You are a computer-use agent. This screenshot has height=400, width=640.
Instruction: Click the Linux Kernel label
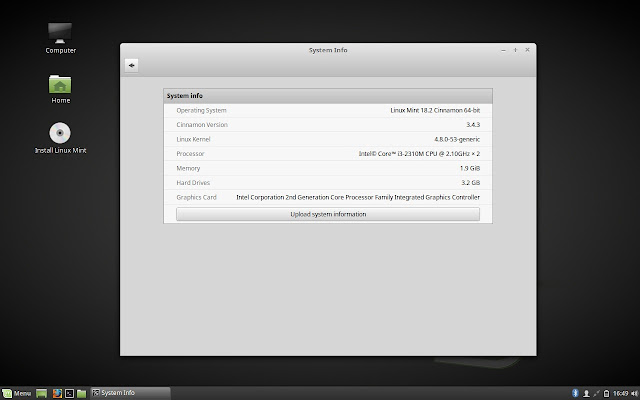(x=193, y=139)
